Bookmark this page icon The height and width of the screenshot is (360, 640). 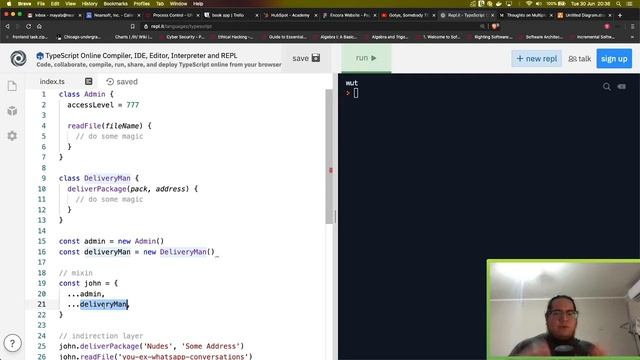click(133, 27)
